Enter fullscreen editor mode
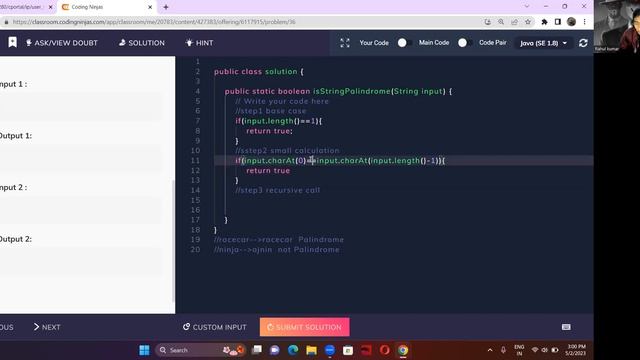 tap(345, 43)
